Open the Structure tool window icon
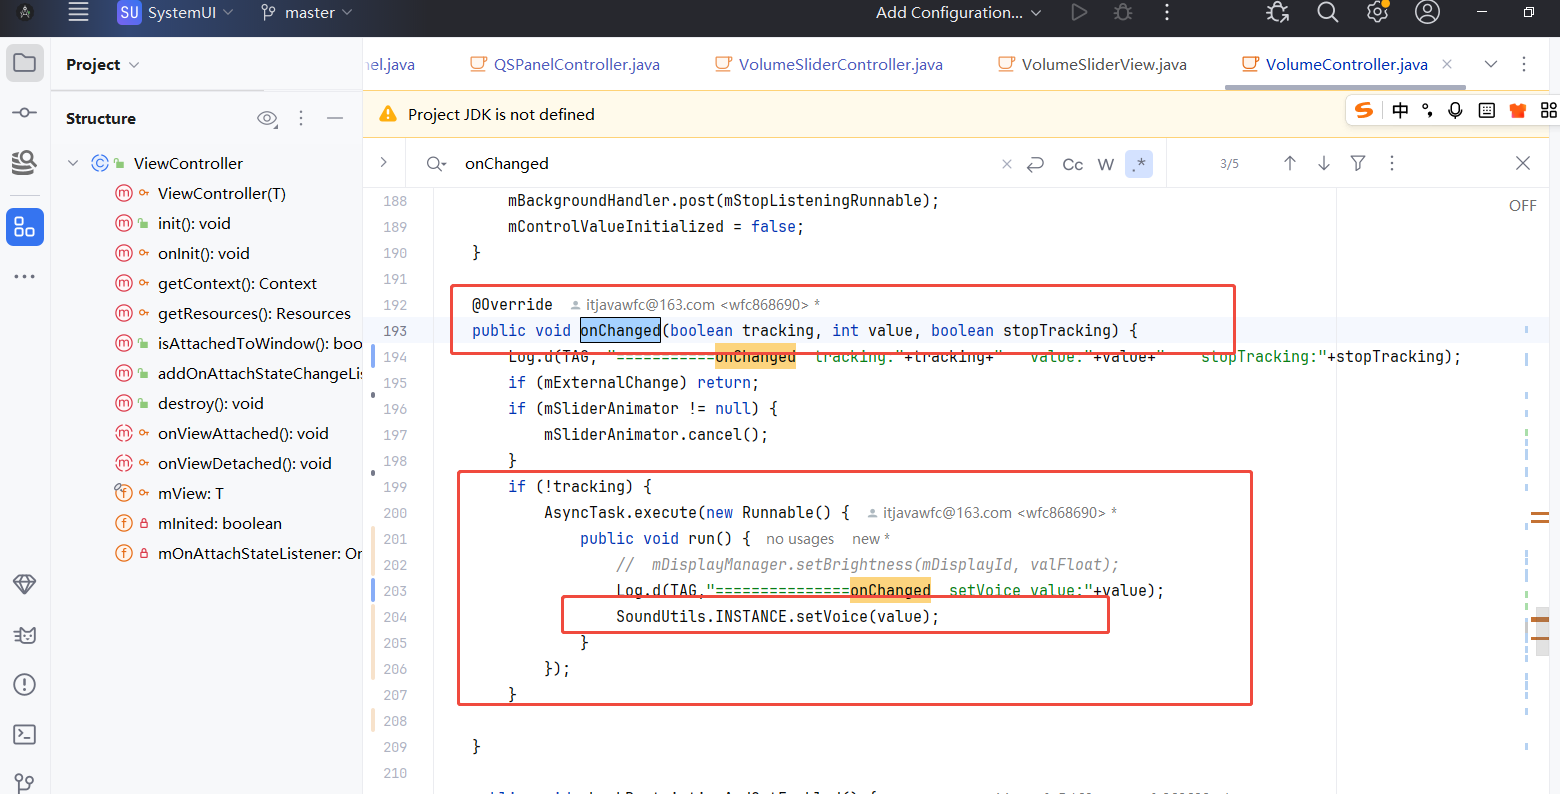The width and height of the screenshot is (1560, 794). pos(25,227)
